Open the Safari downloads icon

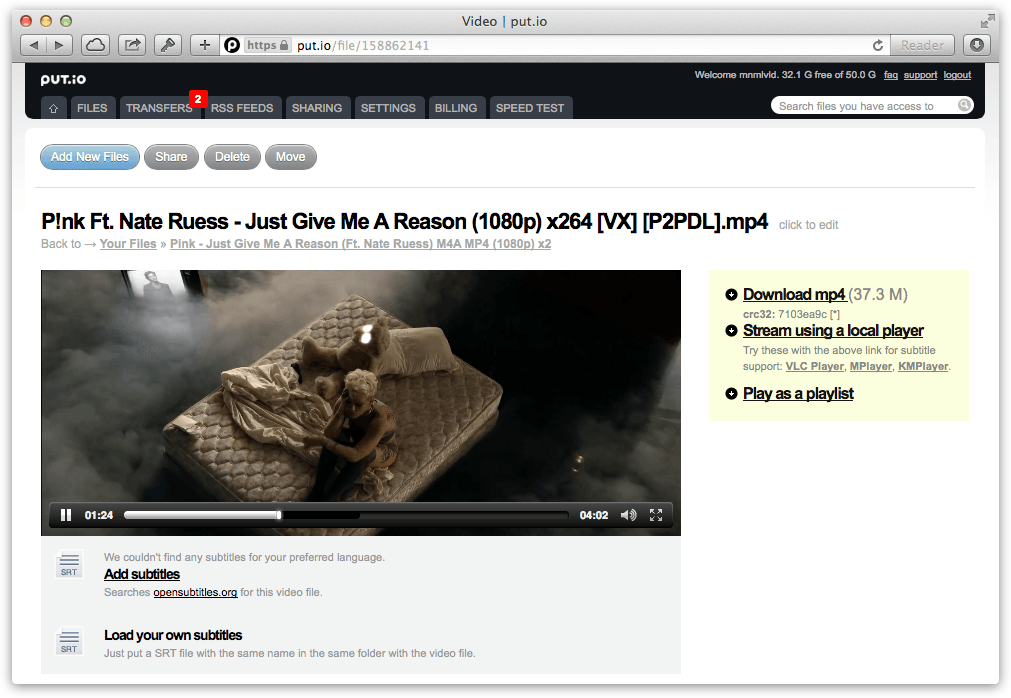pos(977,45)
